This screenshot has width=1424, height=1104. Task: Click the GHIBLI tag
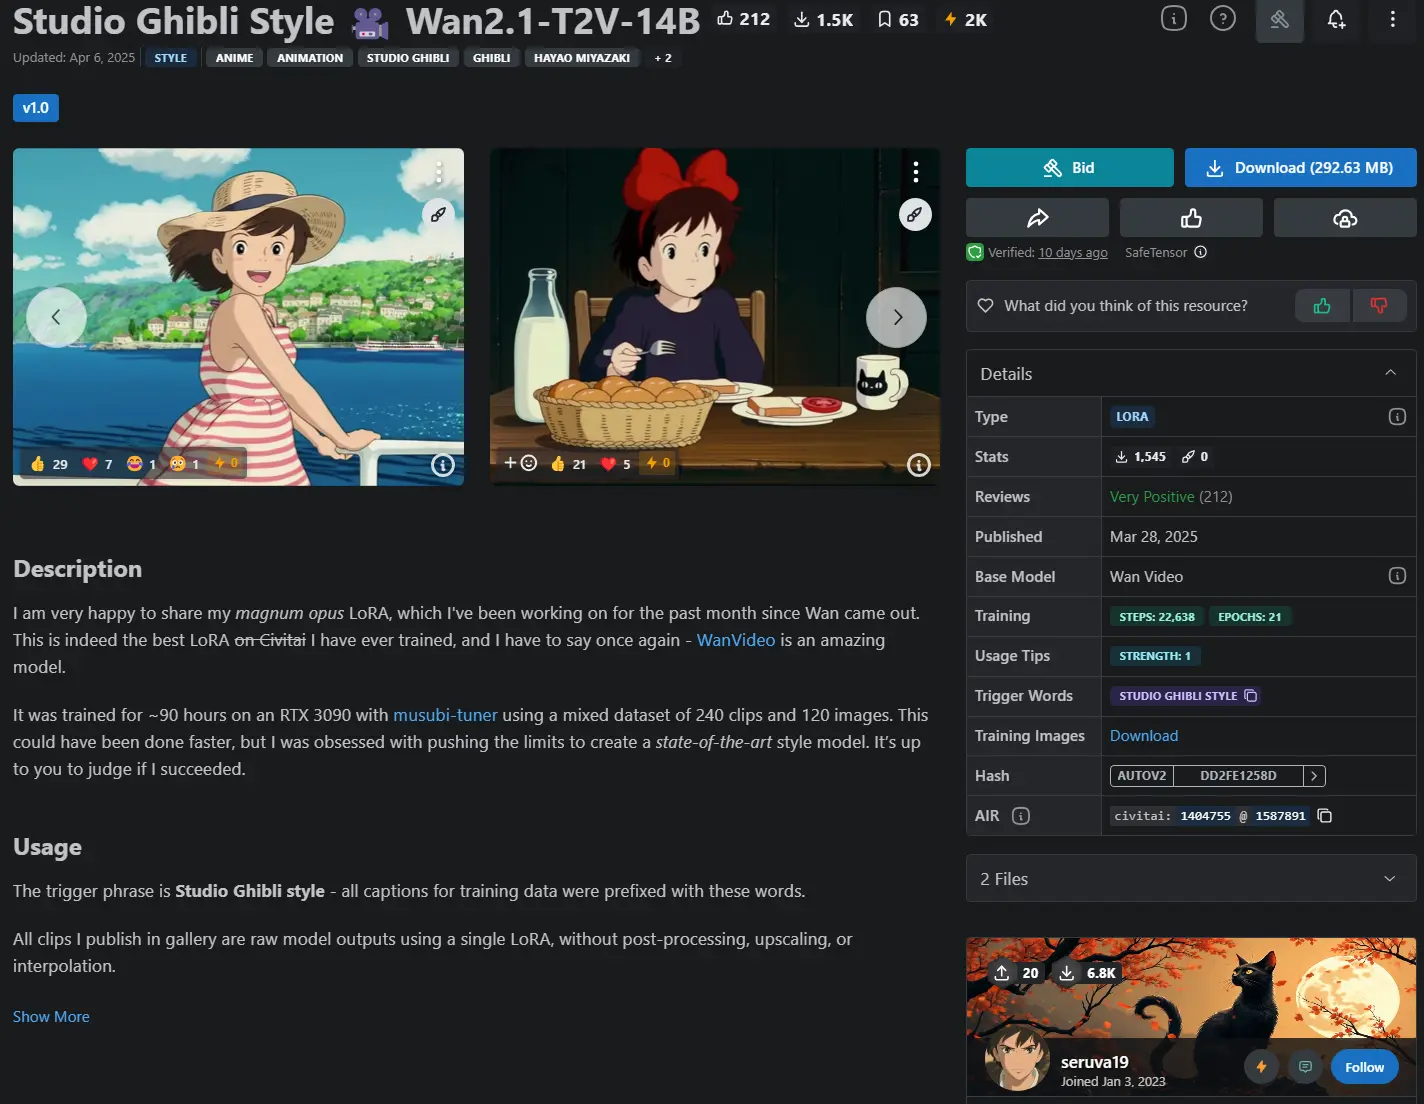[x=491, y=58]
